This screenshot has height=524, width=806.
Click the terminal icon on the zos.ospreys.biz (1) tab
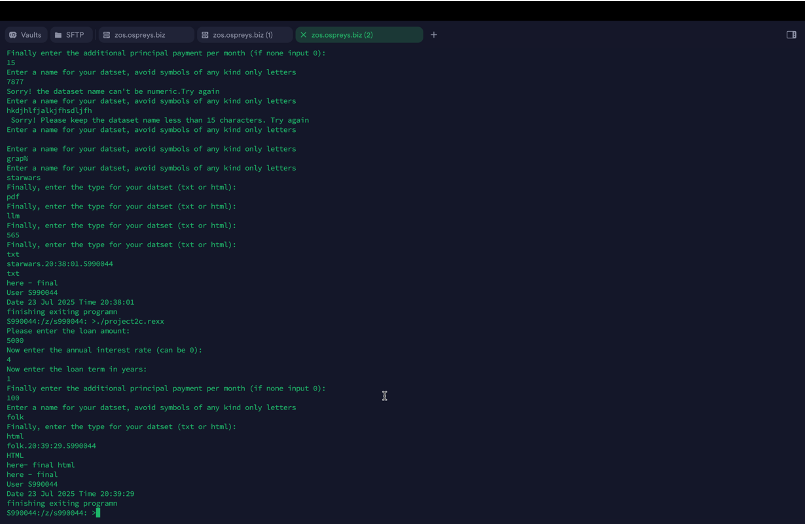click(x=205, y=35)
